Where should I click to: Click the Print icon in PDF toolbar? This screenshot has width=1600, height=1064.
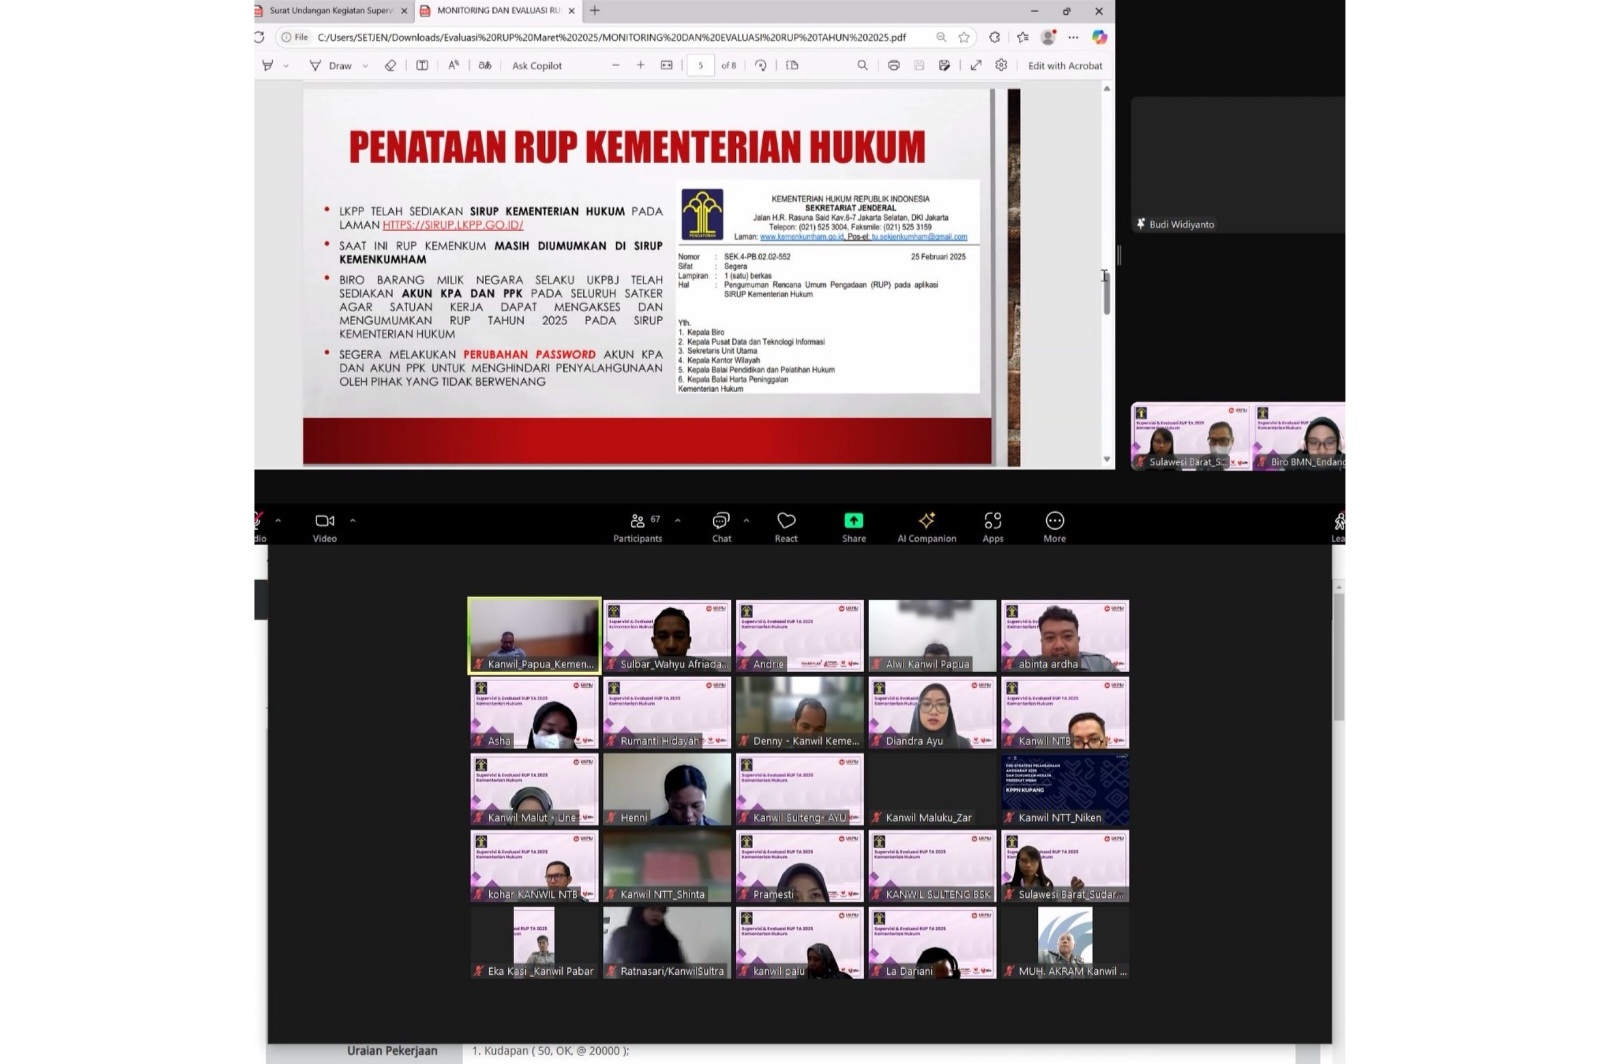[x=893, y=66]
